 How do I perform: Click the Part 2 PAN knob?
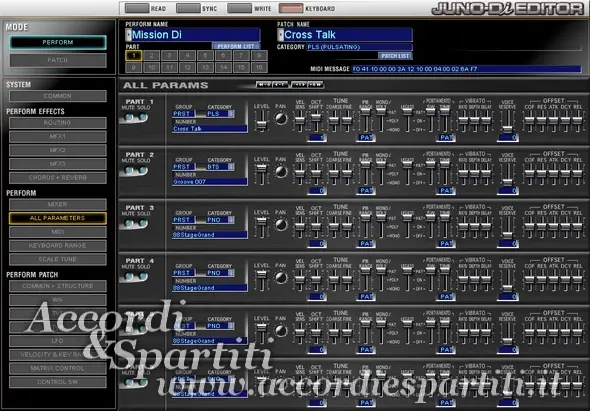coord(281,172)
